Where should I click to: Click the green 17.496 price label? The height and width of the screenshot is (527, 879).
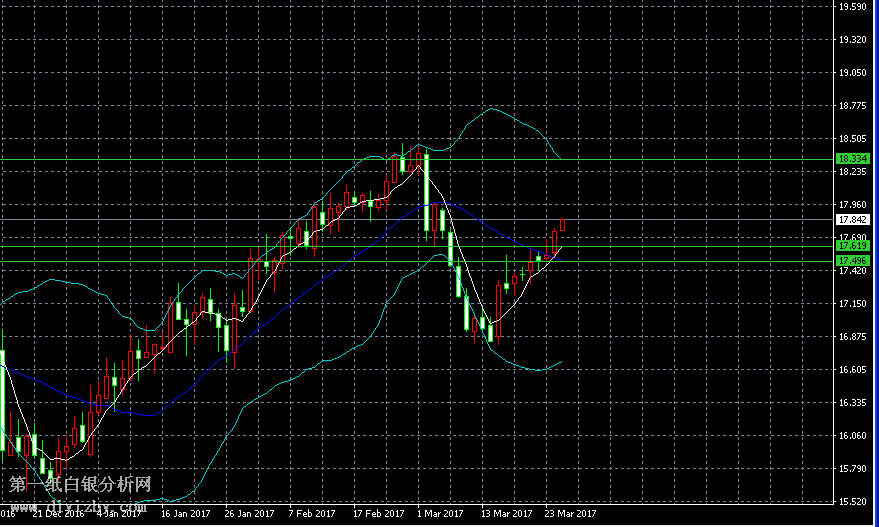click(x=852, y=261)
